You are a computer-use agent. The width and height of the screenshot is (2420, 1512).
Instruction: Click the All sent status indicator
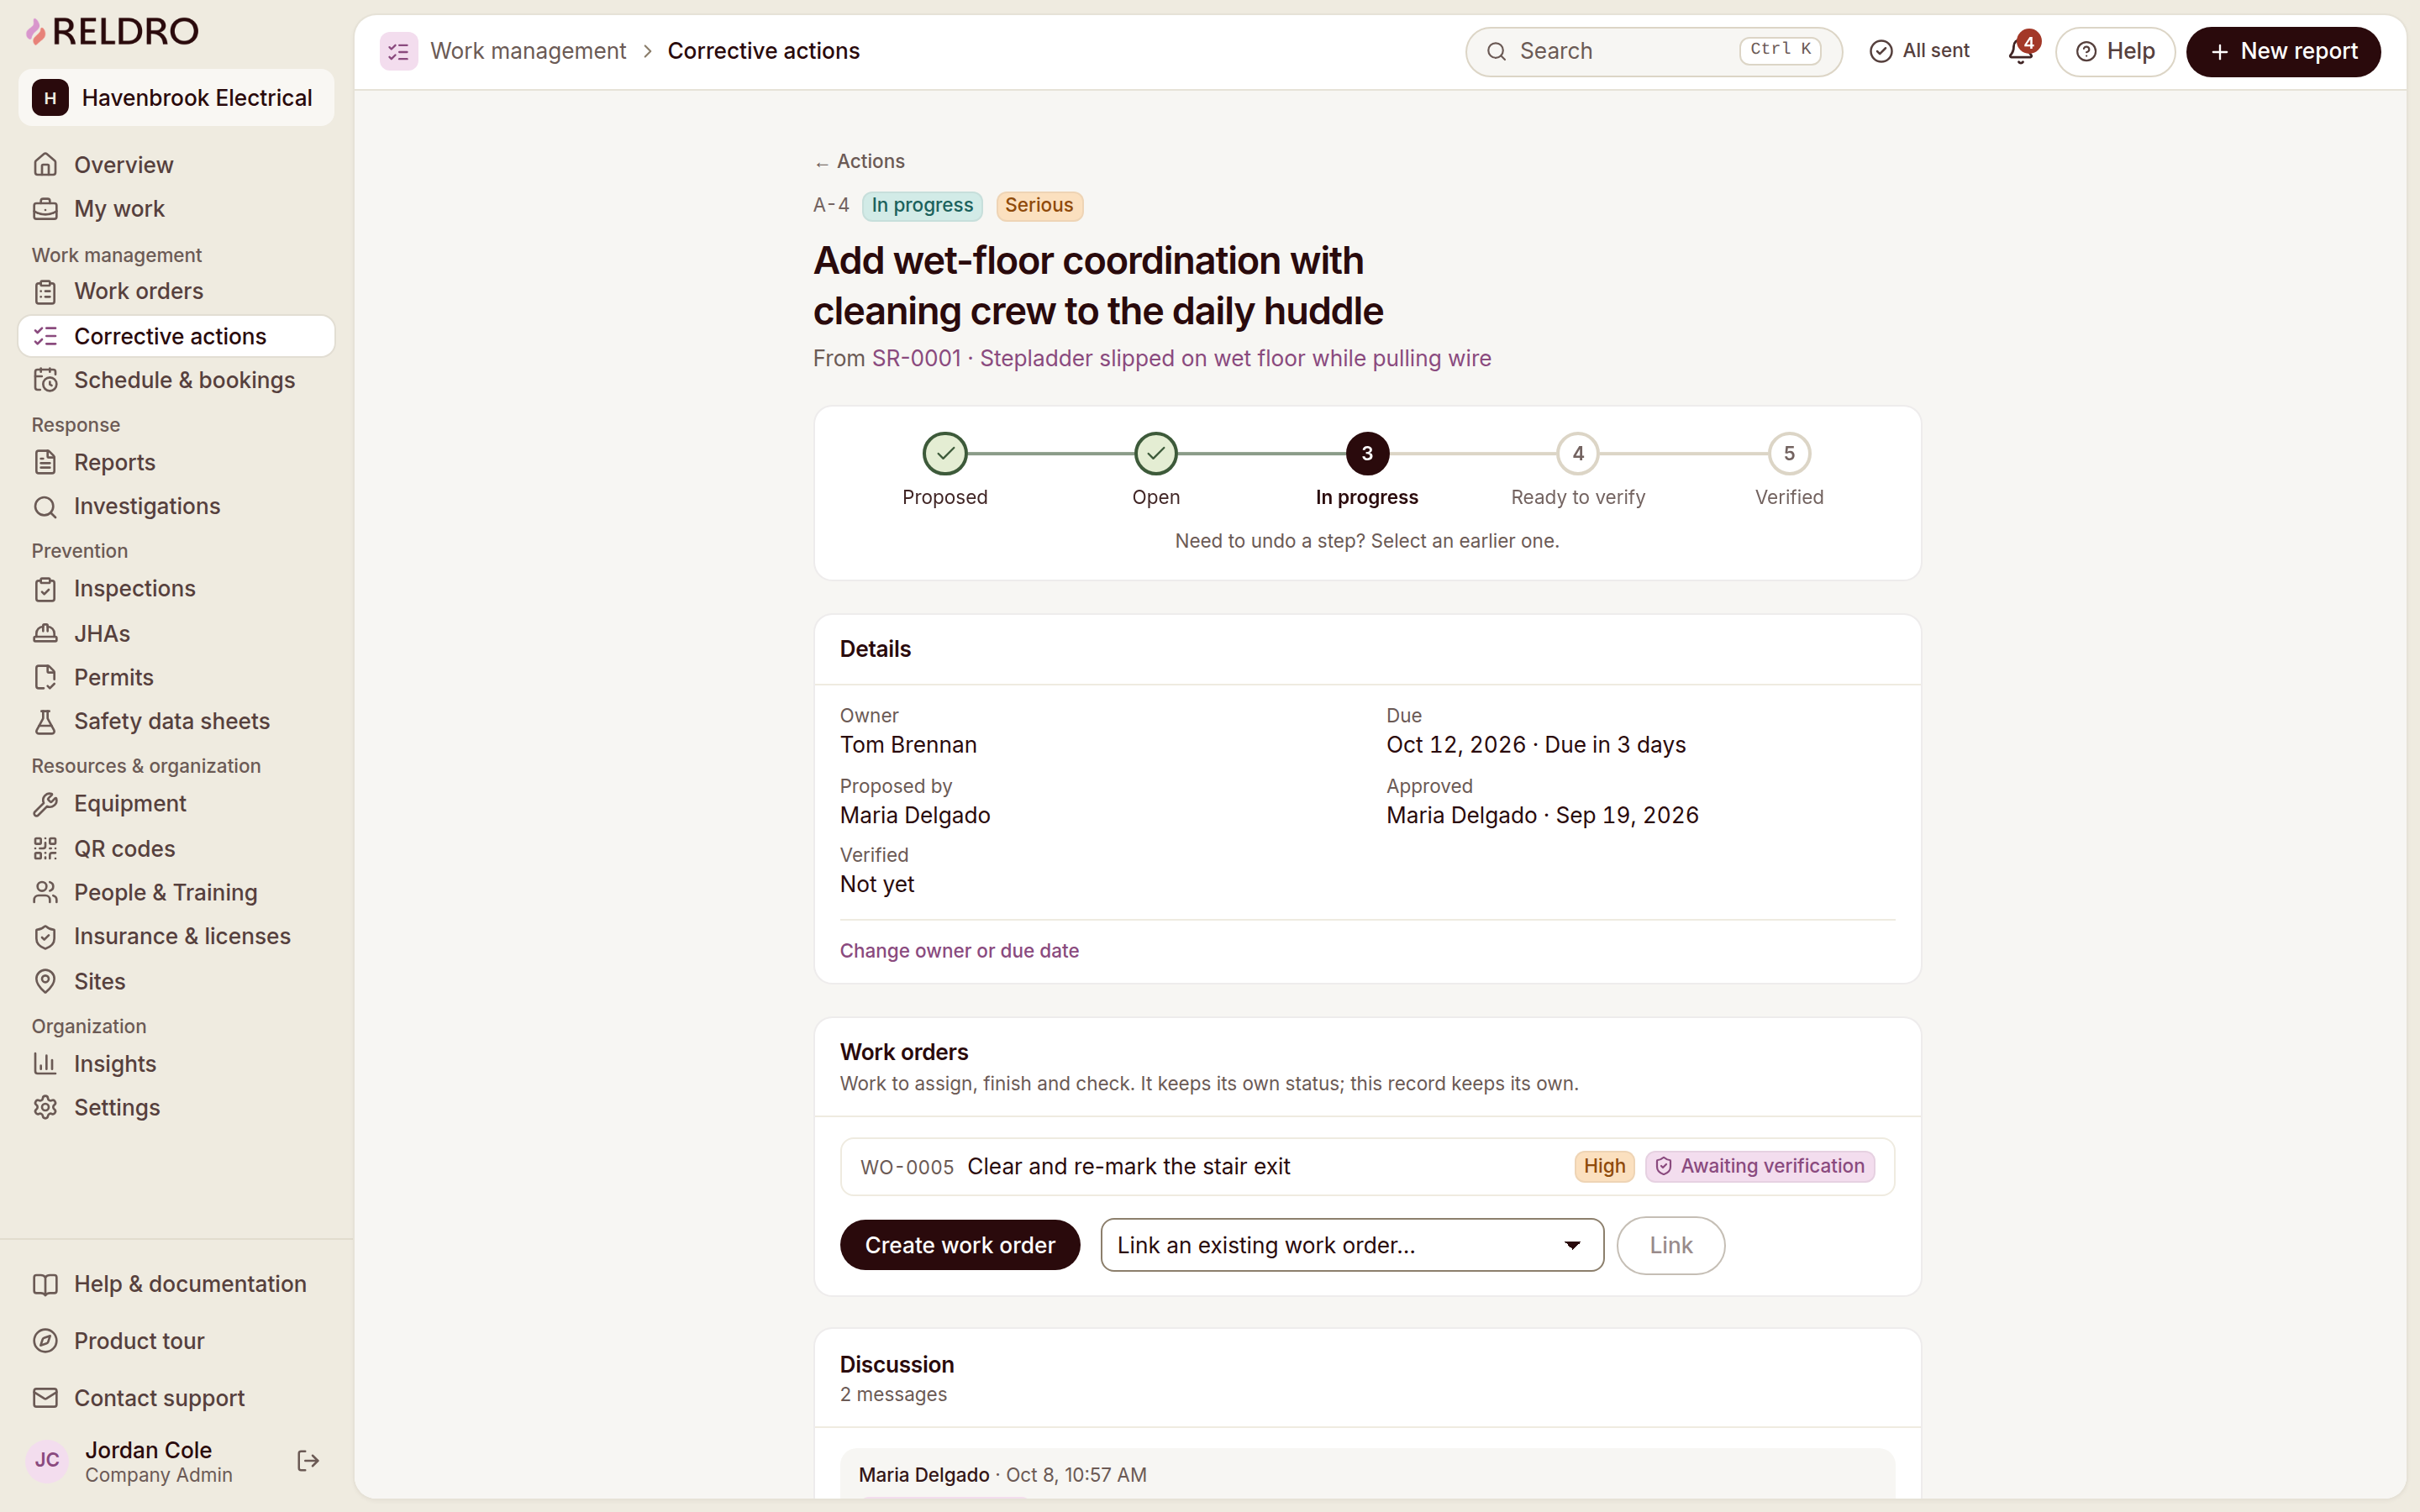1919,51
